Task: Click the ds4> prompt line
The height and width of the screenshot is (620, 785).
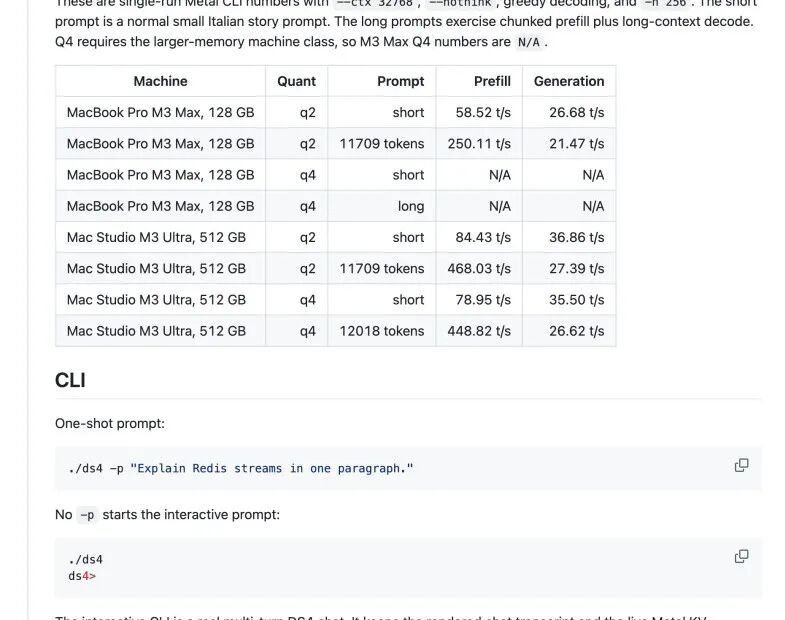Action: 82,576
